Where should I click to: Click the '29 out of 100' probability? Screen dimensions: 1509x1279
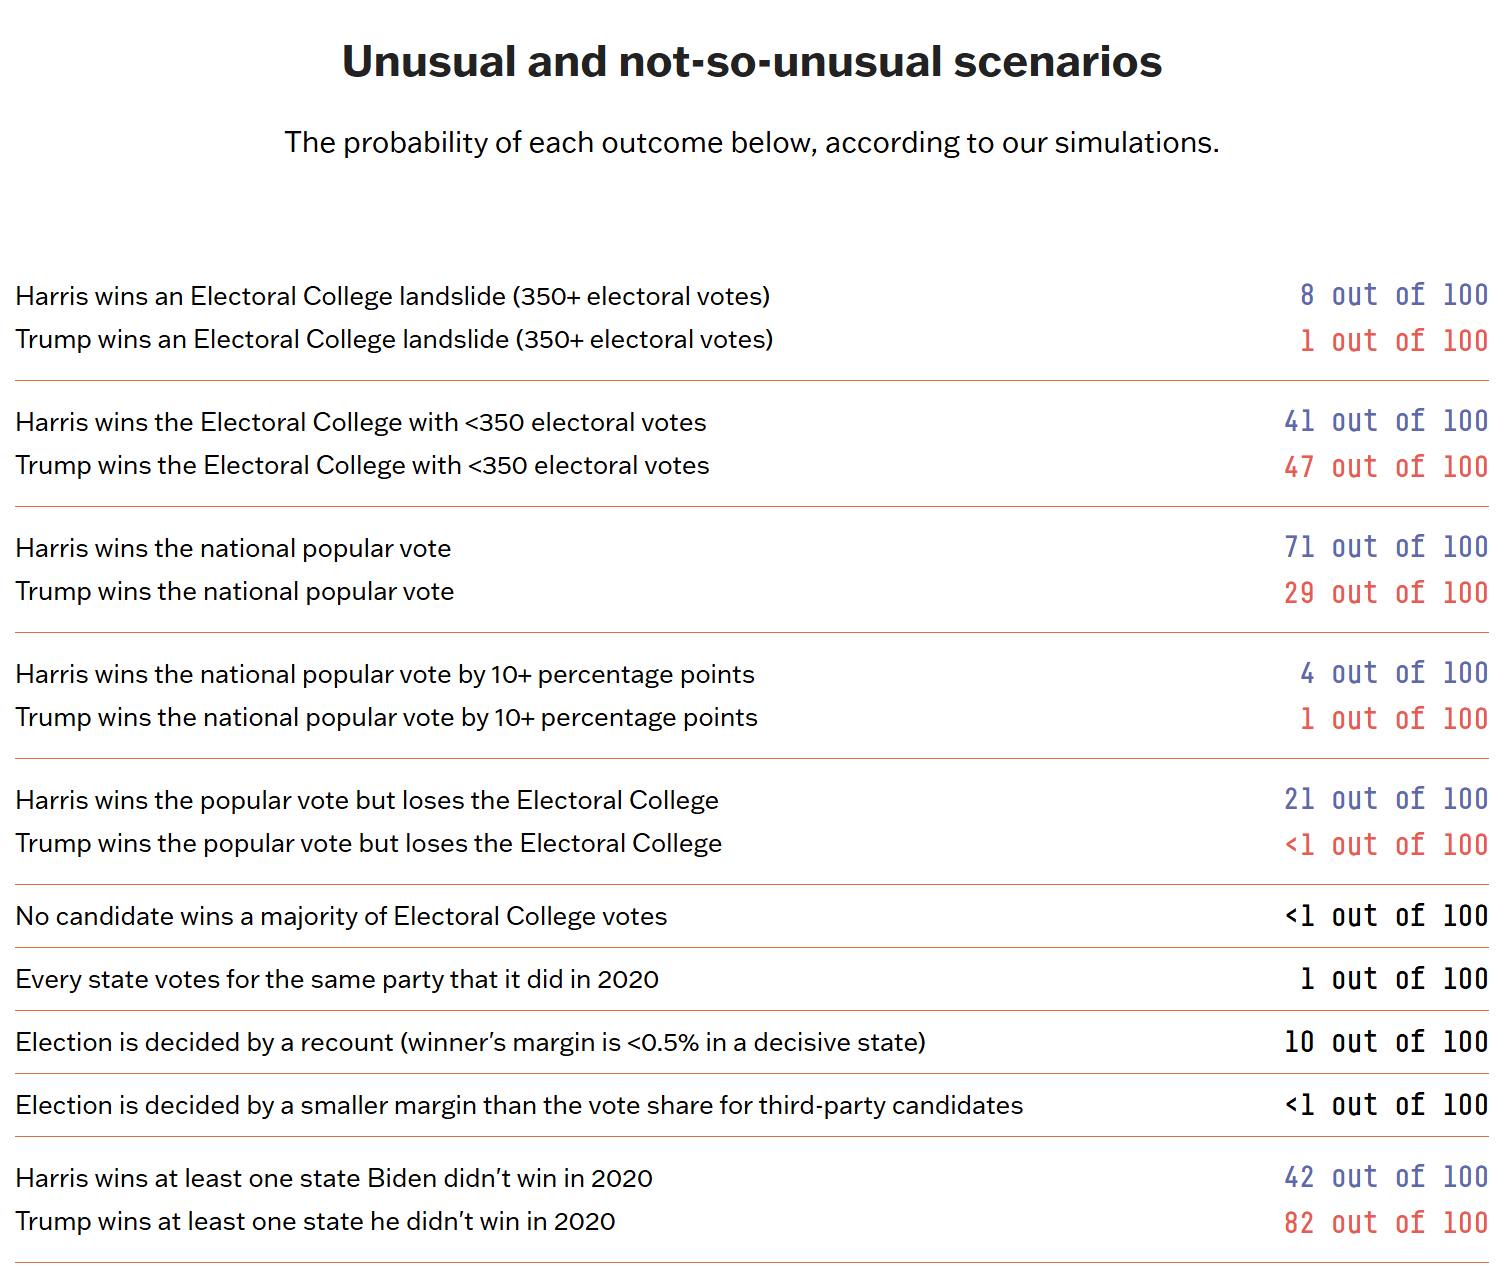[1386, 593]
